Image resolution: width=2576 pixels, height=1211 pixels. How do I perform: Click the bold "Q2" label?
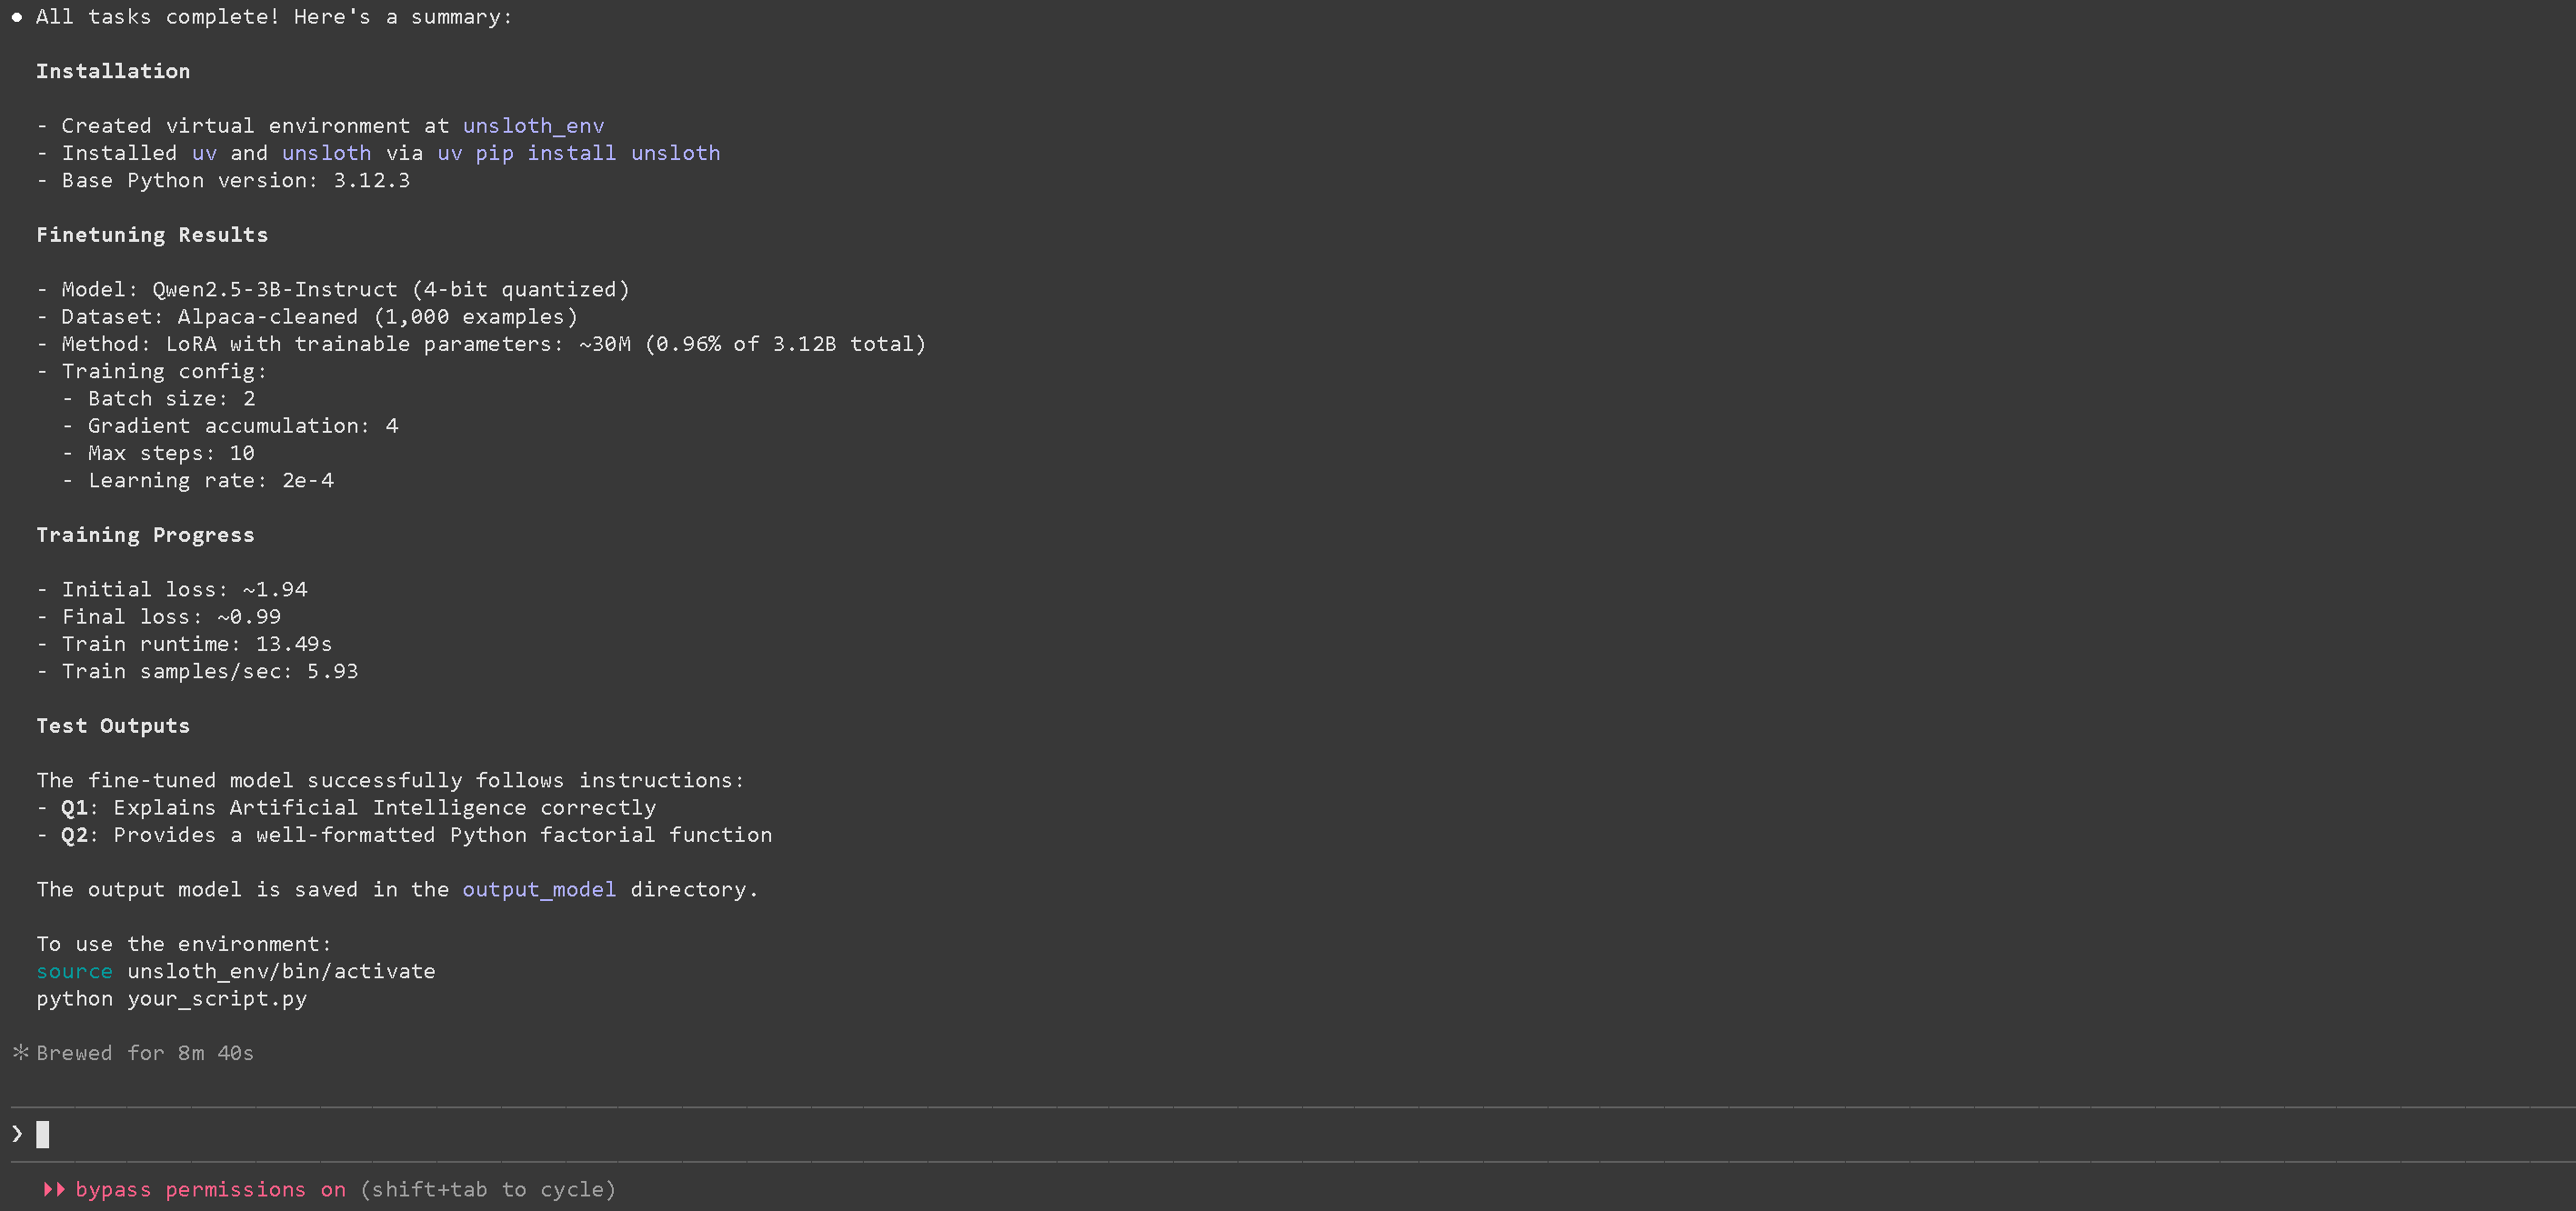pyautogui.click(x=74, y=835)
